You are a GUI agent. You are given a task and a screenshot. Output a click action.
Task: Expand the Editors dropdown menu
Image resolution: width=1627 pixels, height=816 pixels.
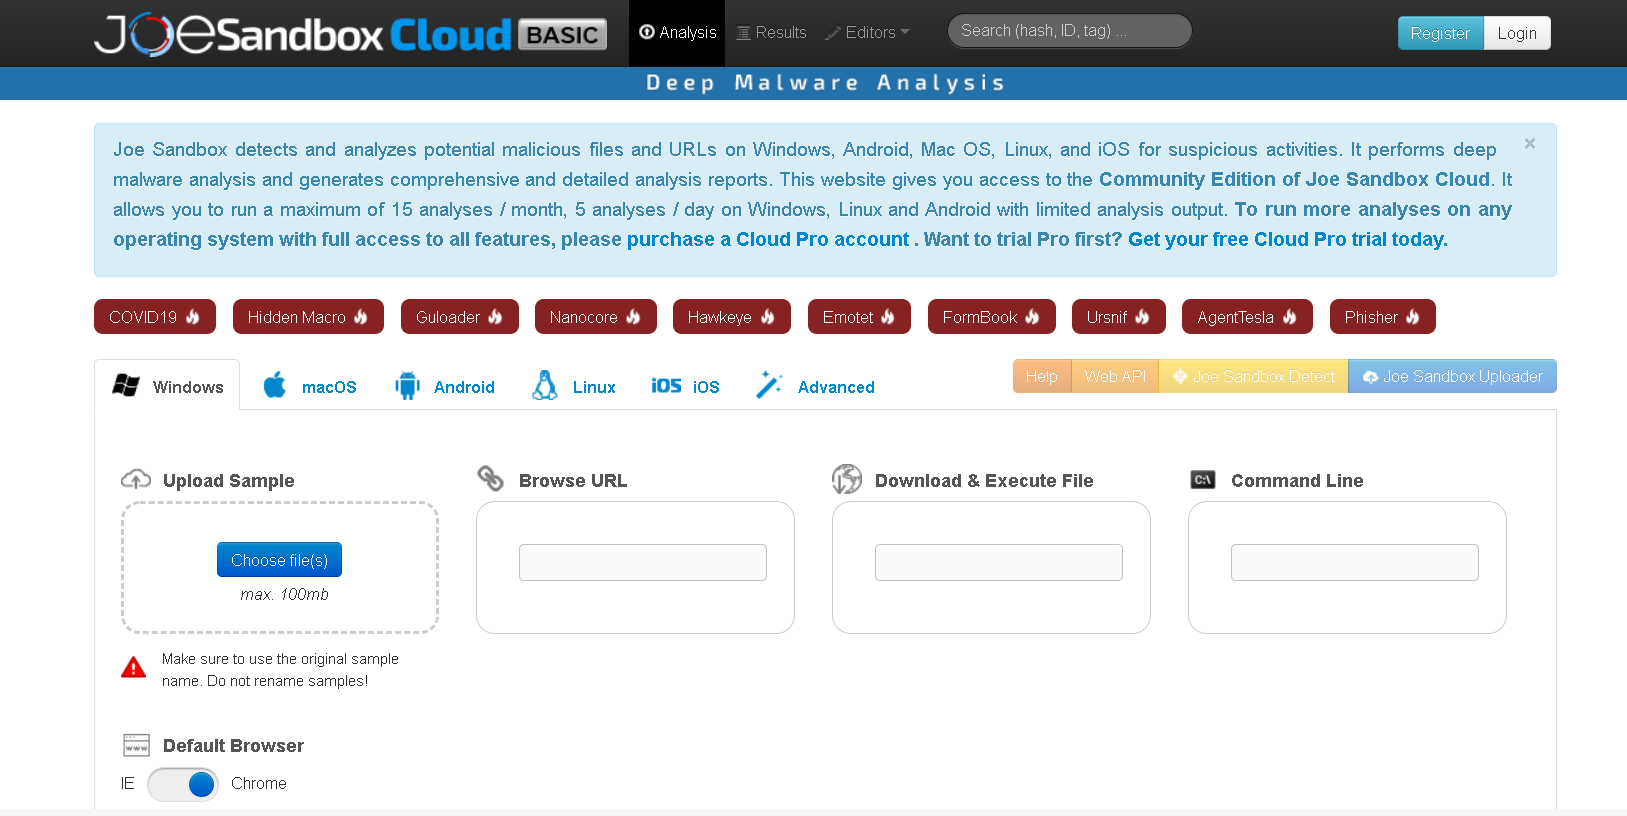tap(867, 33)
